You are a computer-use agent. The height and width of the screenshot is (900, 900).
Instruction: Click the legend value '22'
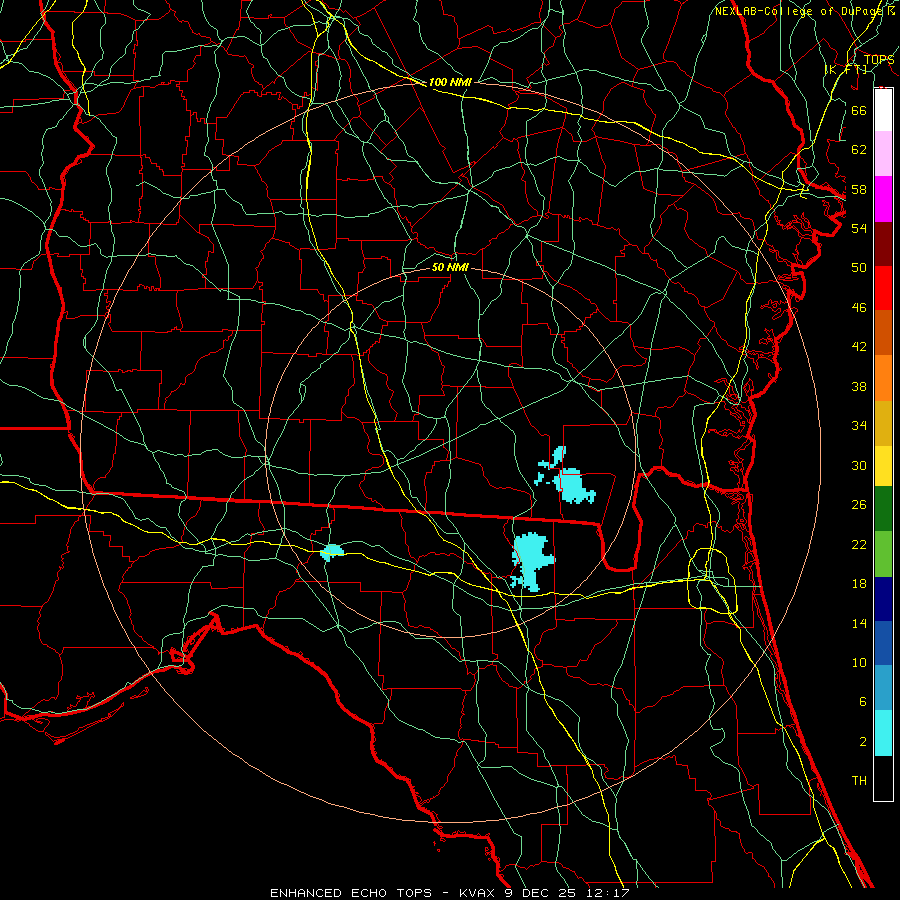tap(859, 544)
